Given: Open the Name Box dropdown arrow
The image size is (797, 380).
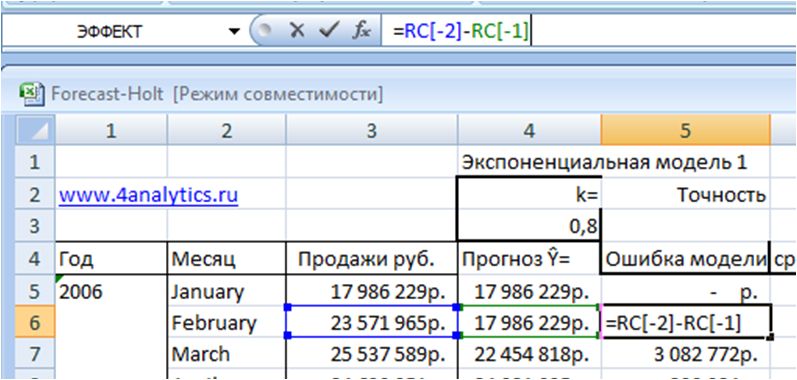Looking at the screenshot, I should pos(234,32).
